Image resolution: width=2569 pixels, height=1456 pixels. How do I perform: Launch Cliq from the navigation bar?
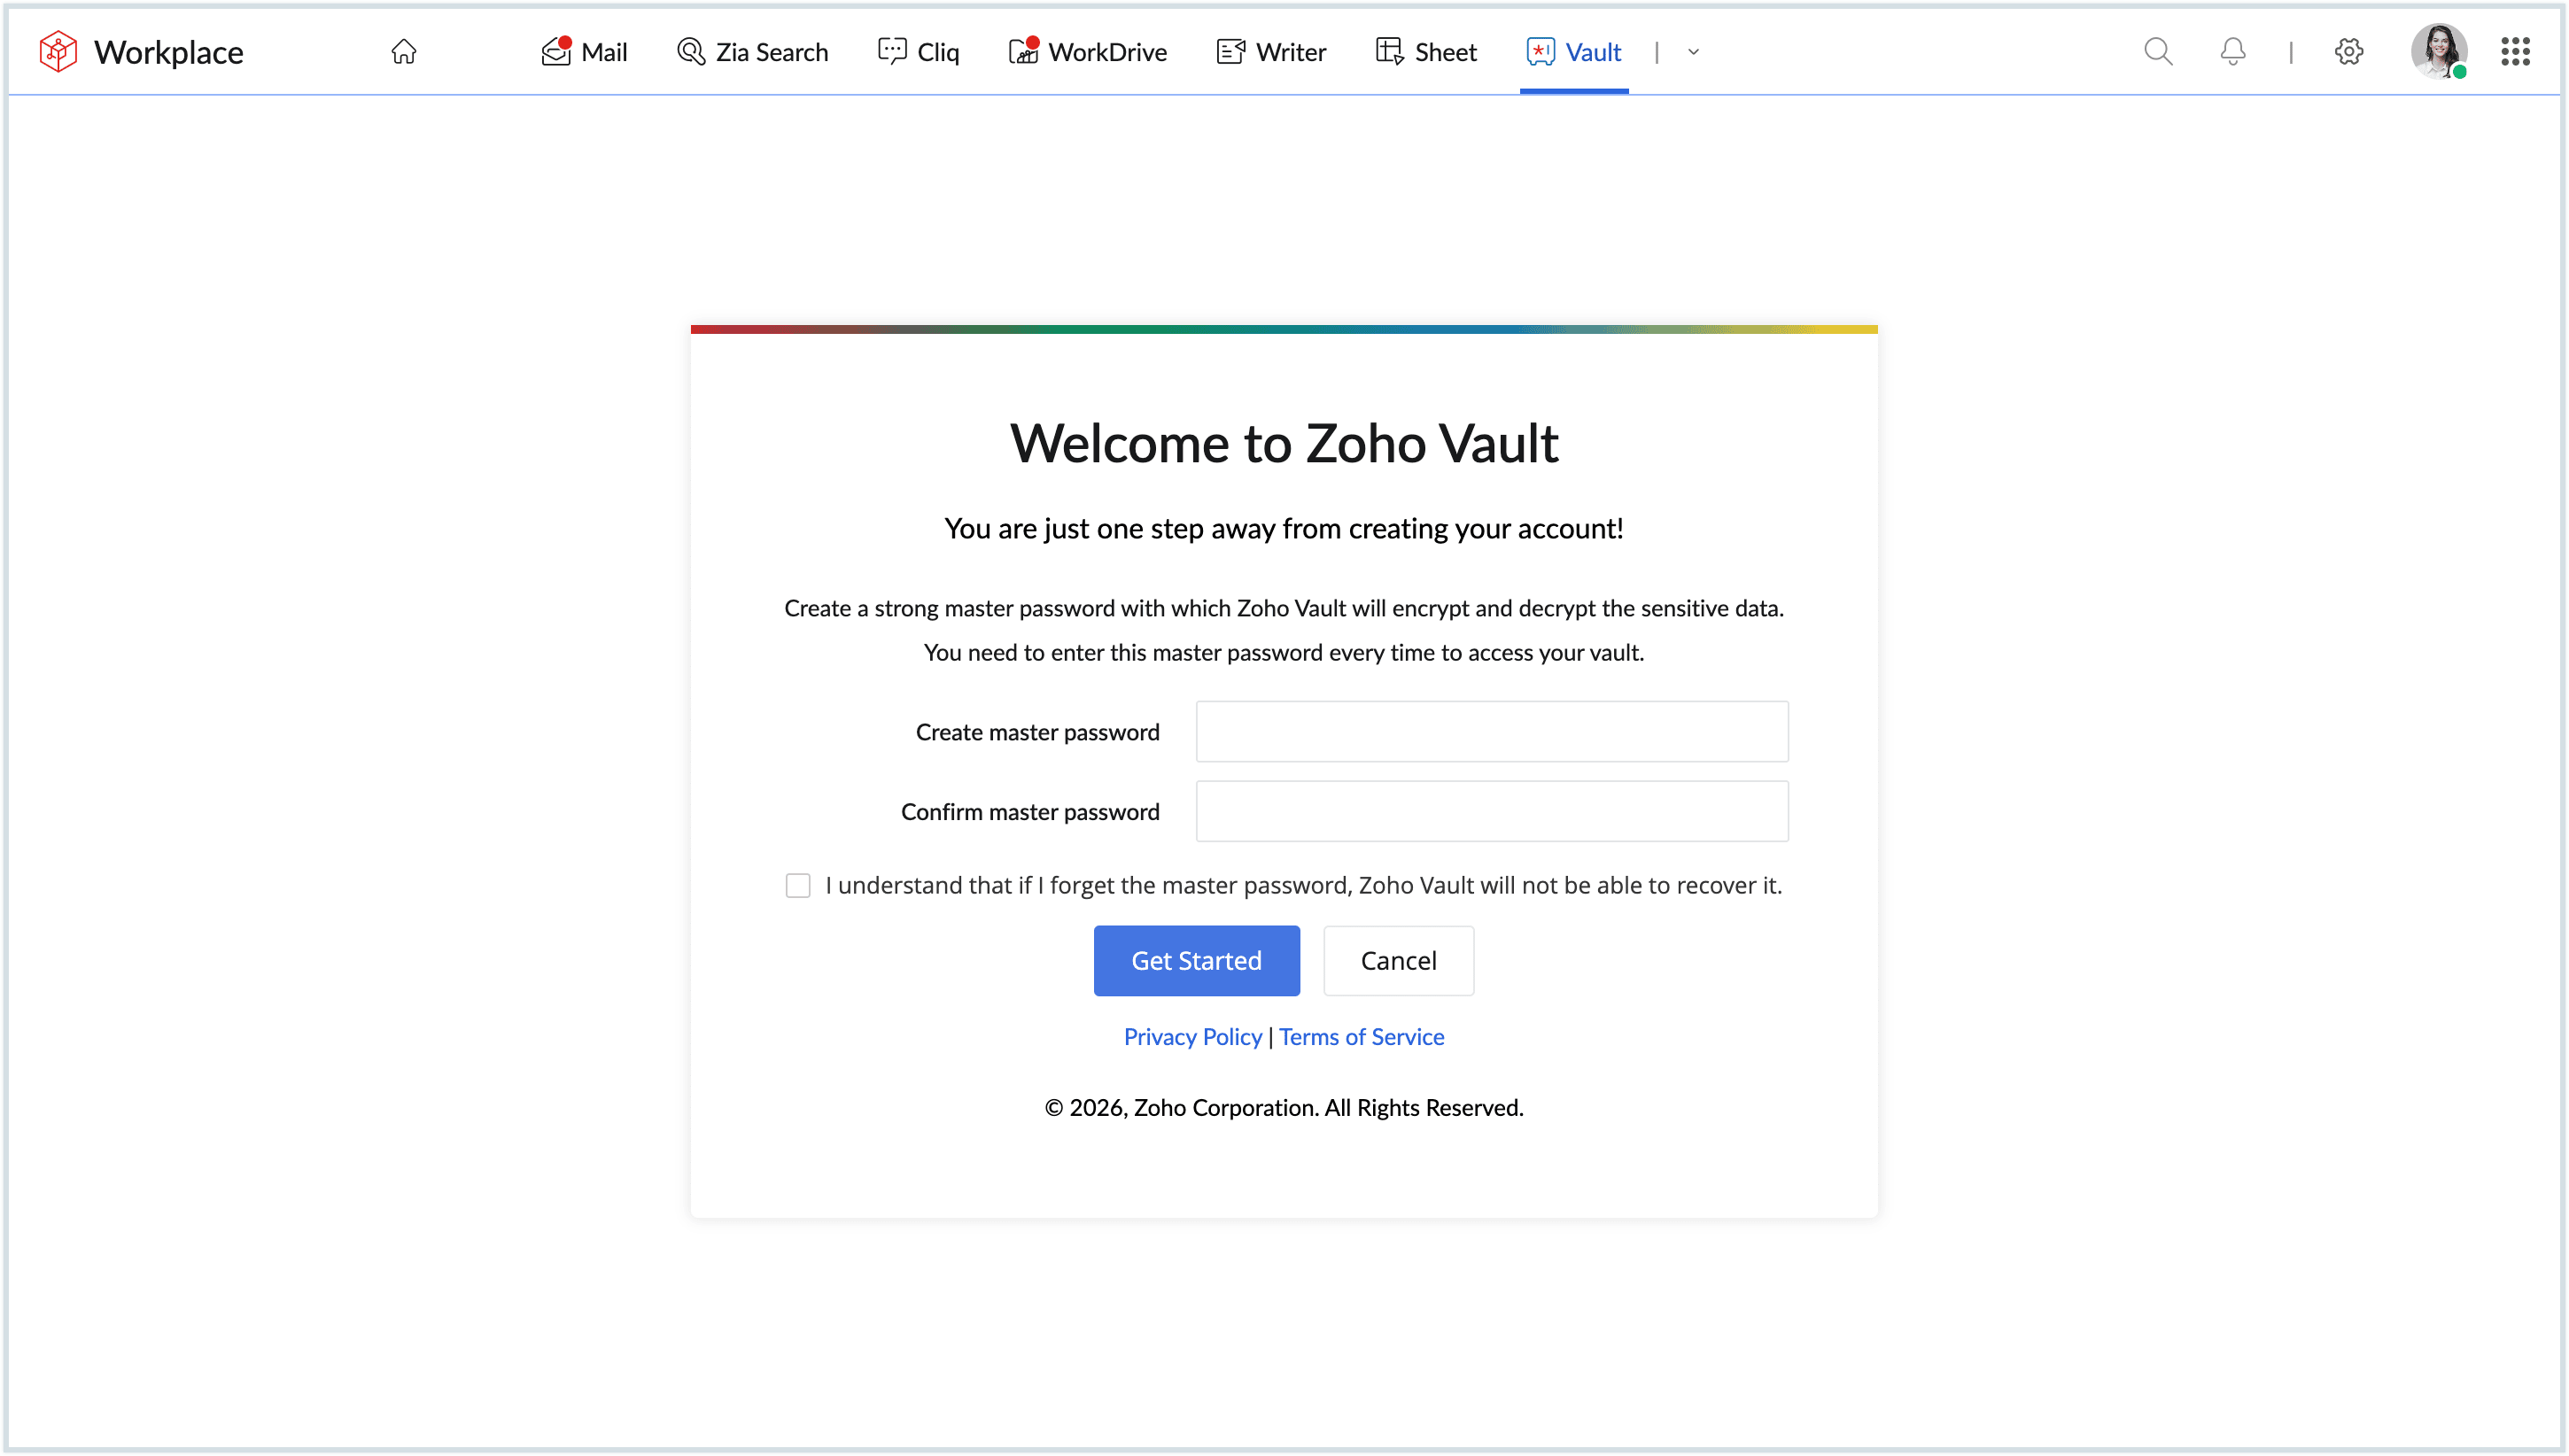[917, 51]
